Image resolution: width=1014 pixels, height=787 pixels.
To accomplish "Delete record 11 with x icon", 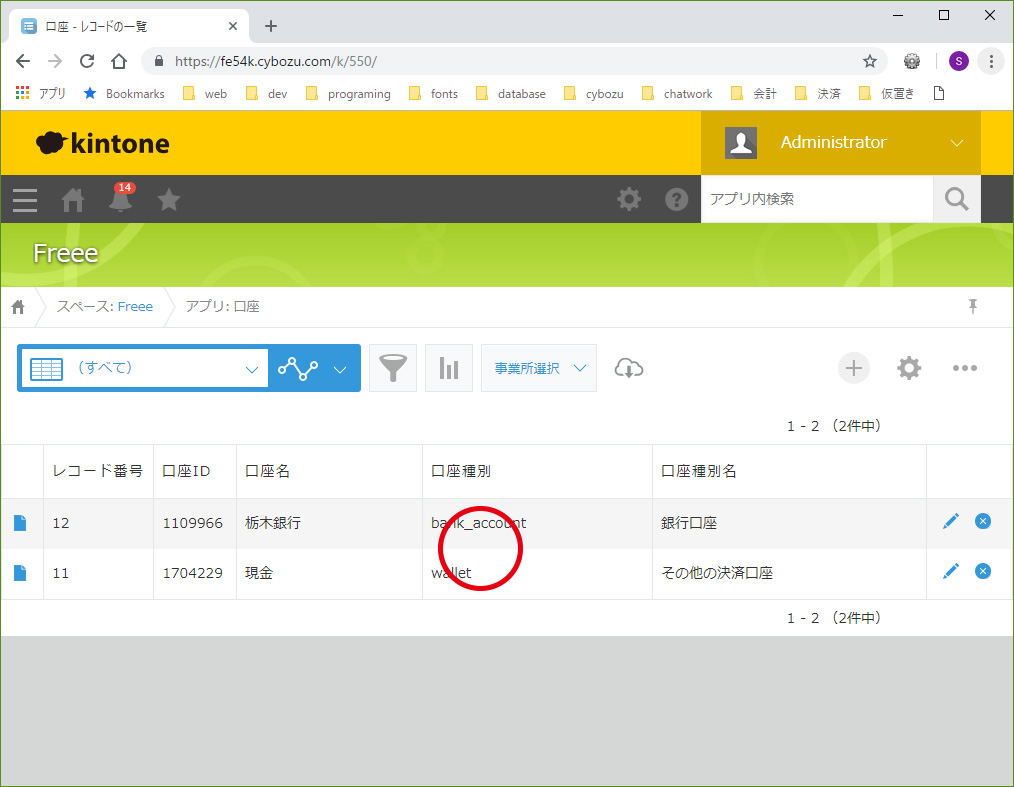I will (x=983, y=571).
